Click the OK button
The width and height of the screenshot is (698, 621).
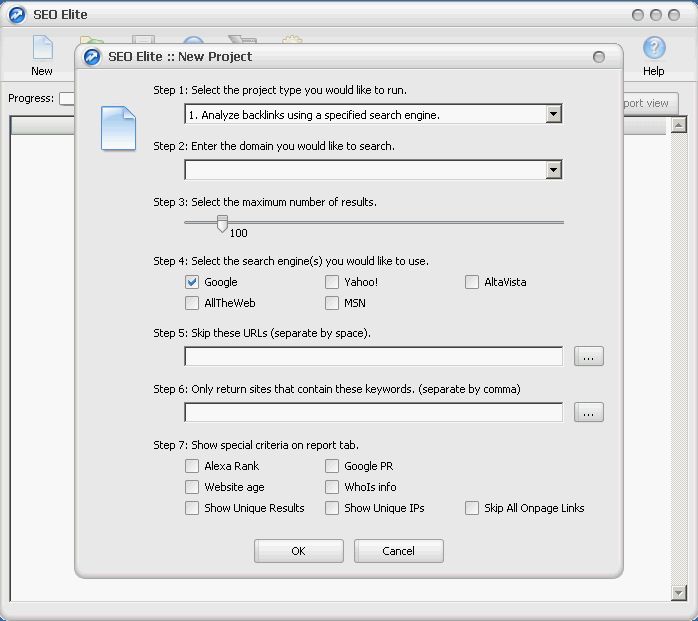tap(299, 551)
